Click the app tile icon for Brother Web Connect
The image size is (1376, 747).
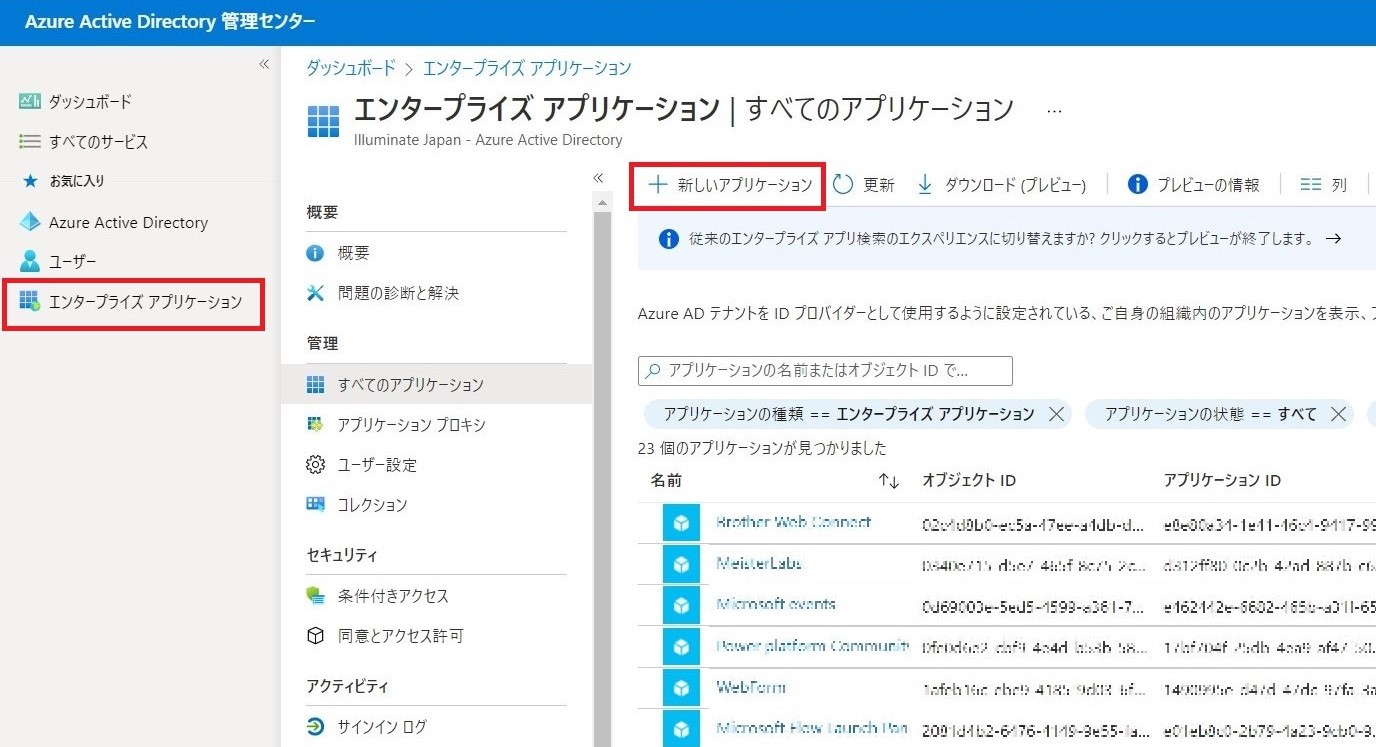tap(681, 523)
